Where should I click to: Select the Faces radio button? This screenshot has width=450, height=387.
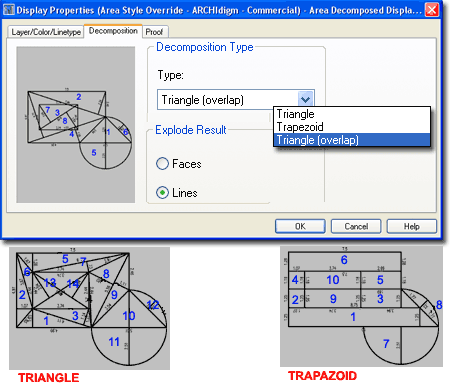(163, 164)
